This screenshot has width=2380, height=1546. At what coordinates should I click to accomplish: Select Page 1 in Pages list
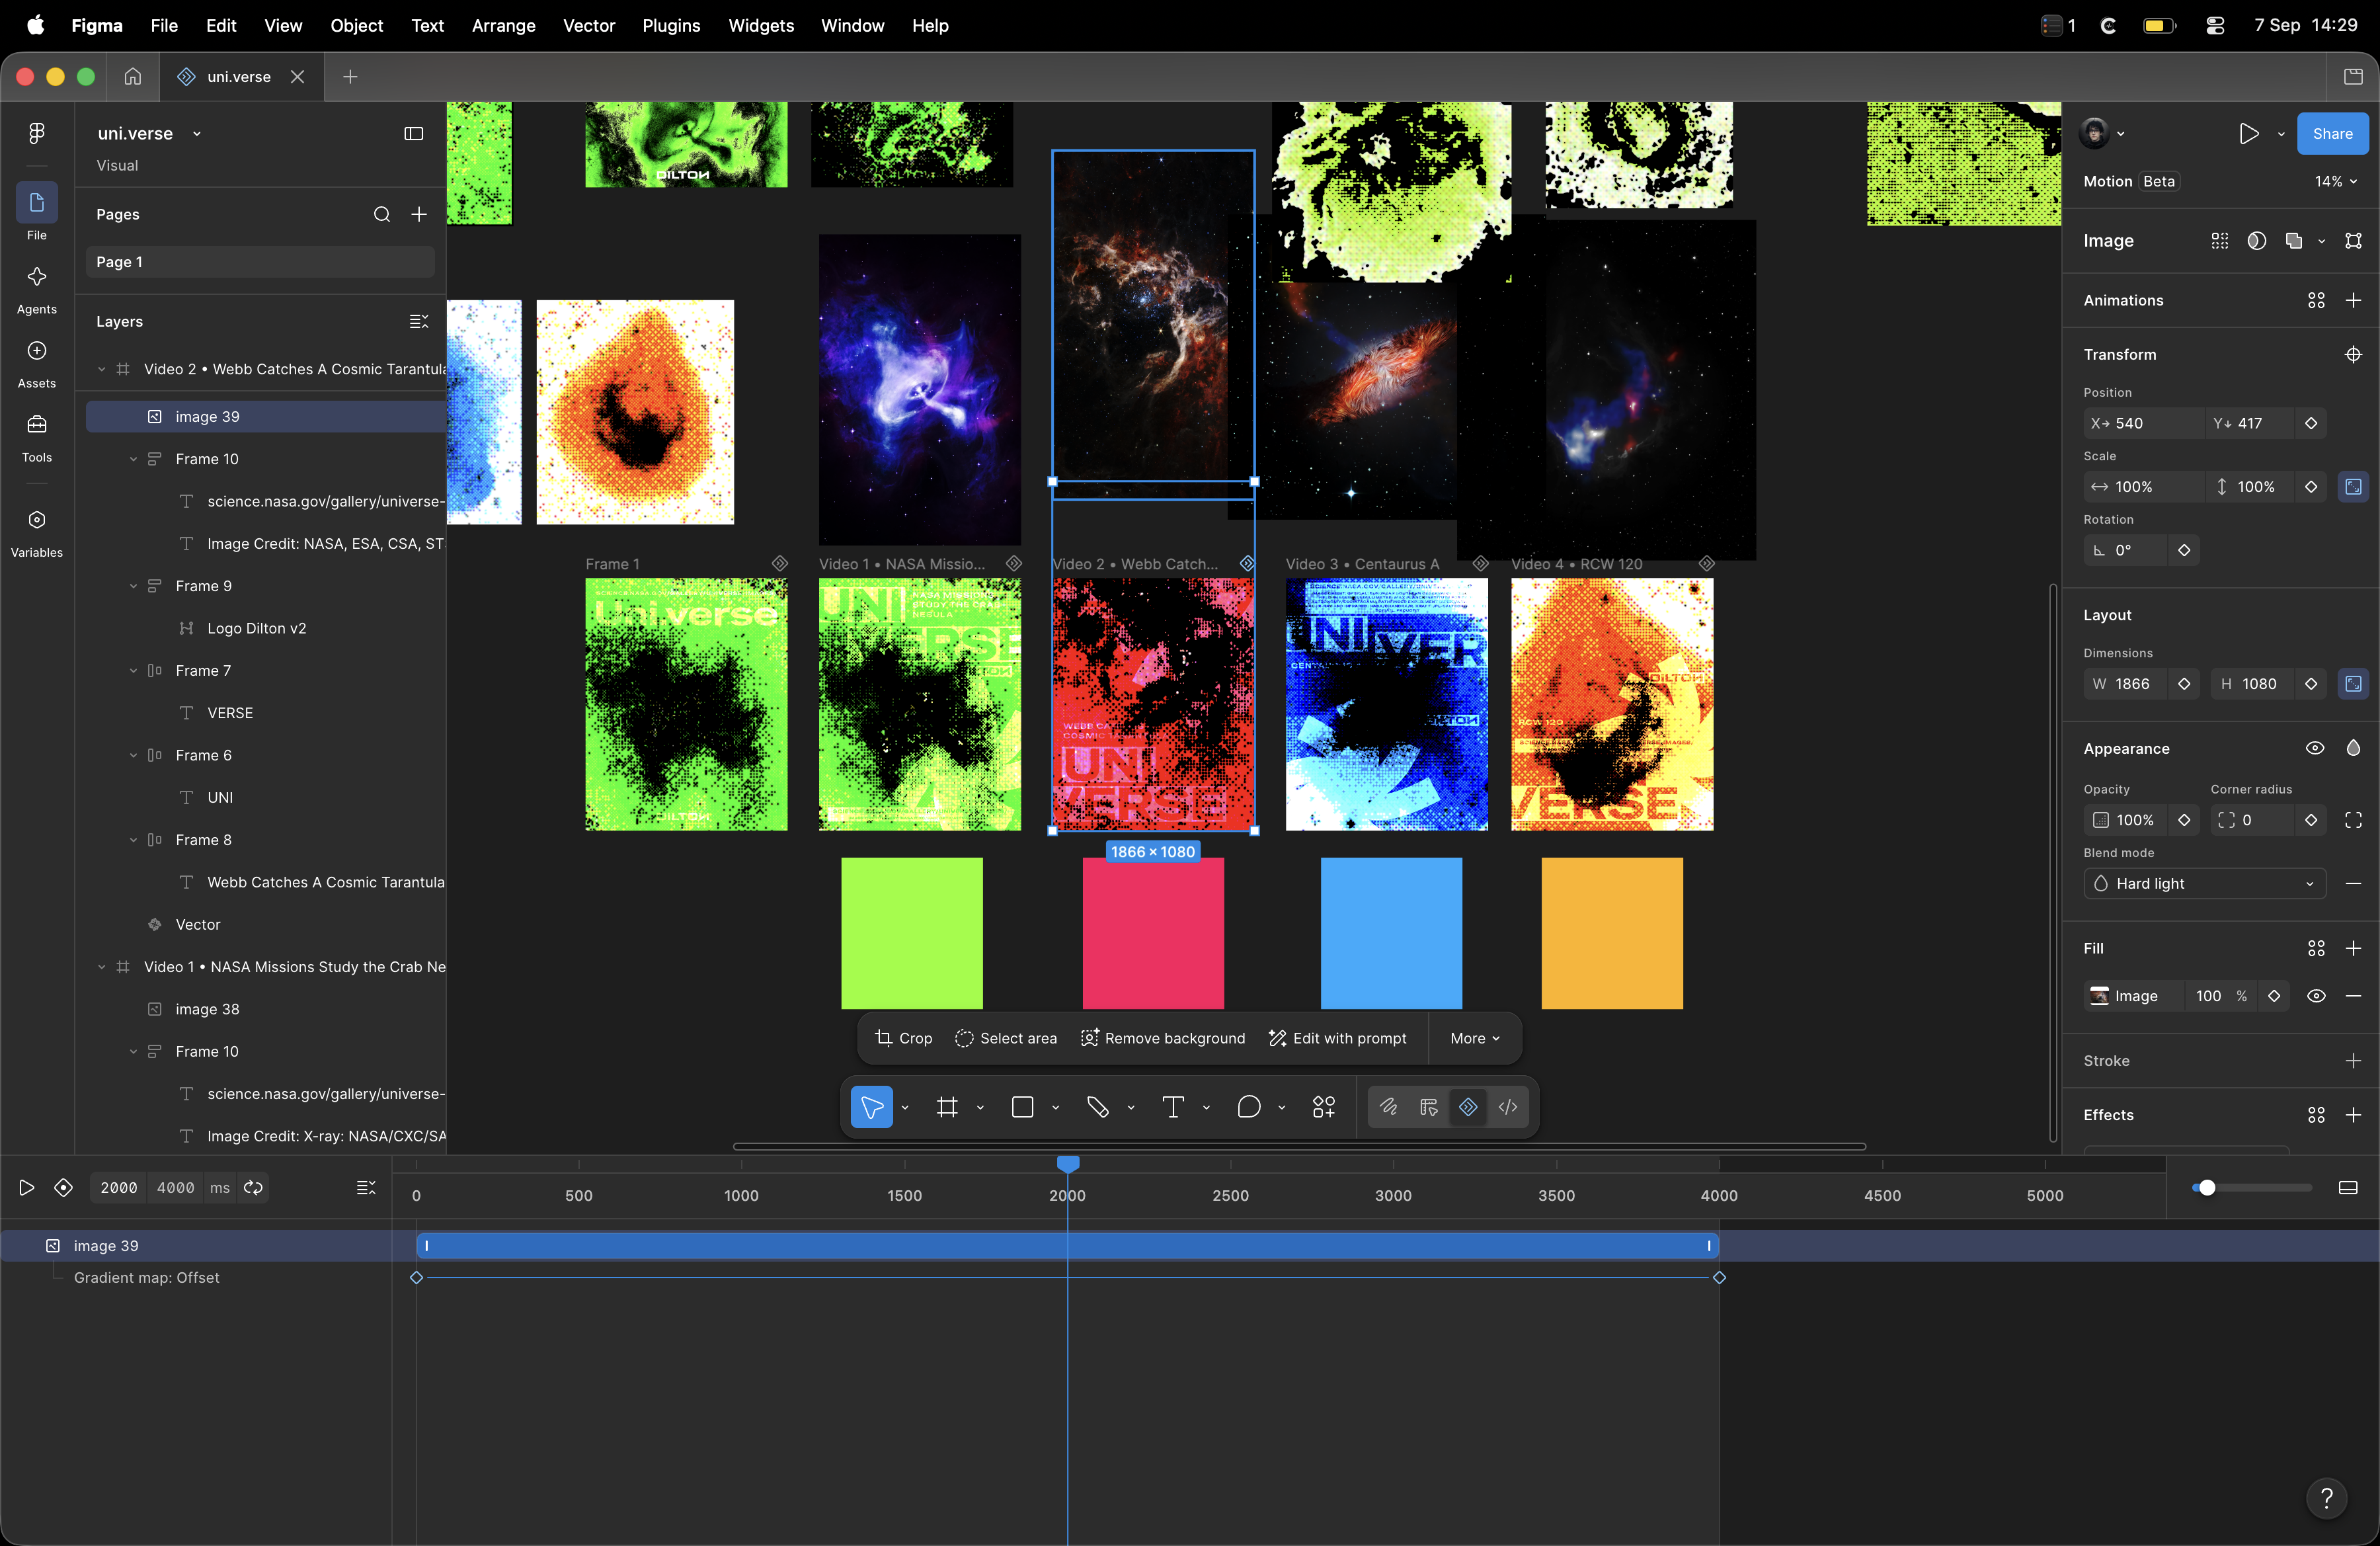(x=260, y=262)
